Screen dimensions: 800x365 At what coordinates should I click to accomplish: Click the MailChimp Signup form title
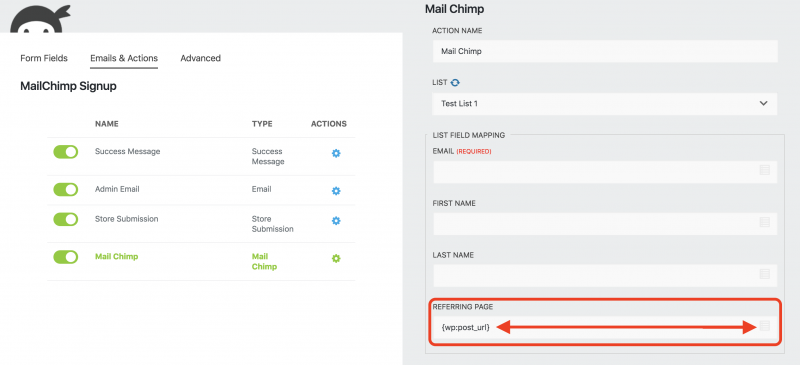coord(68,86)
